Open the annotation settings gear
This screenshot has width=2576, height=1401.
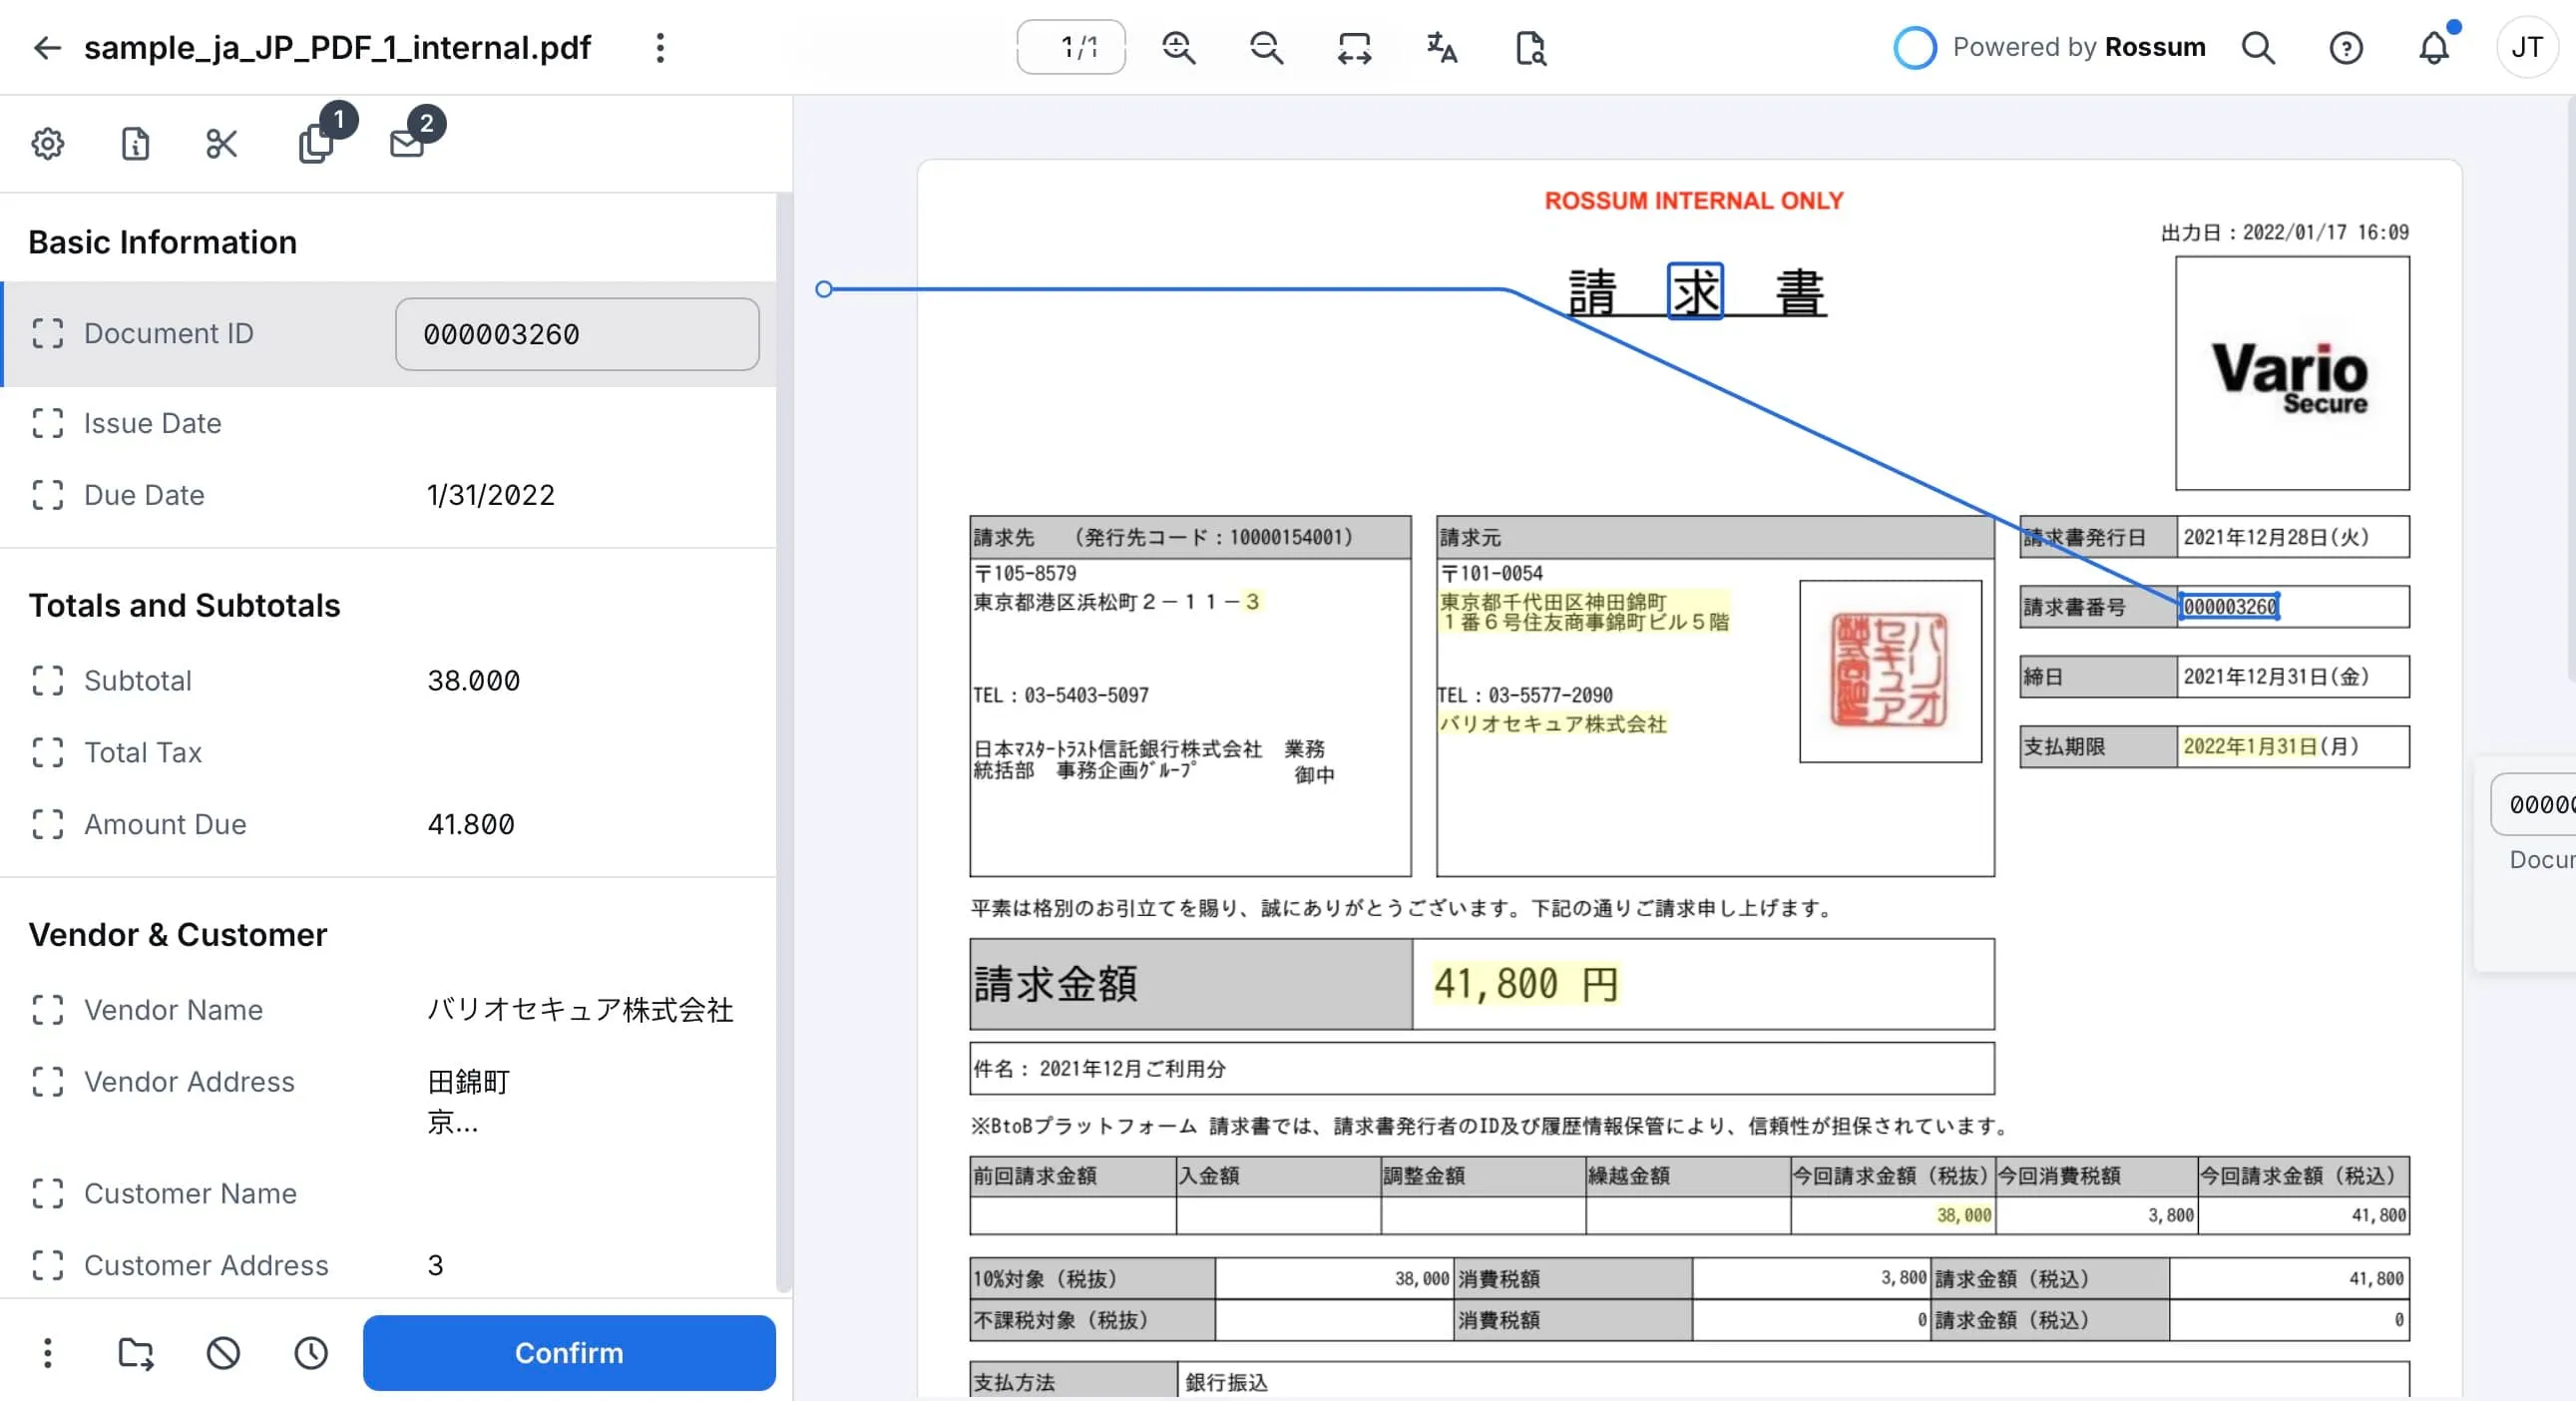pyautogui.click(x=48, y=144)
